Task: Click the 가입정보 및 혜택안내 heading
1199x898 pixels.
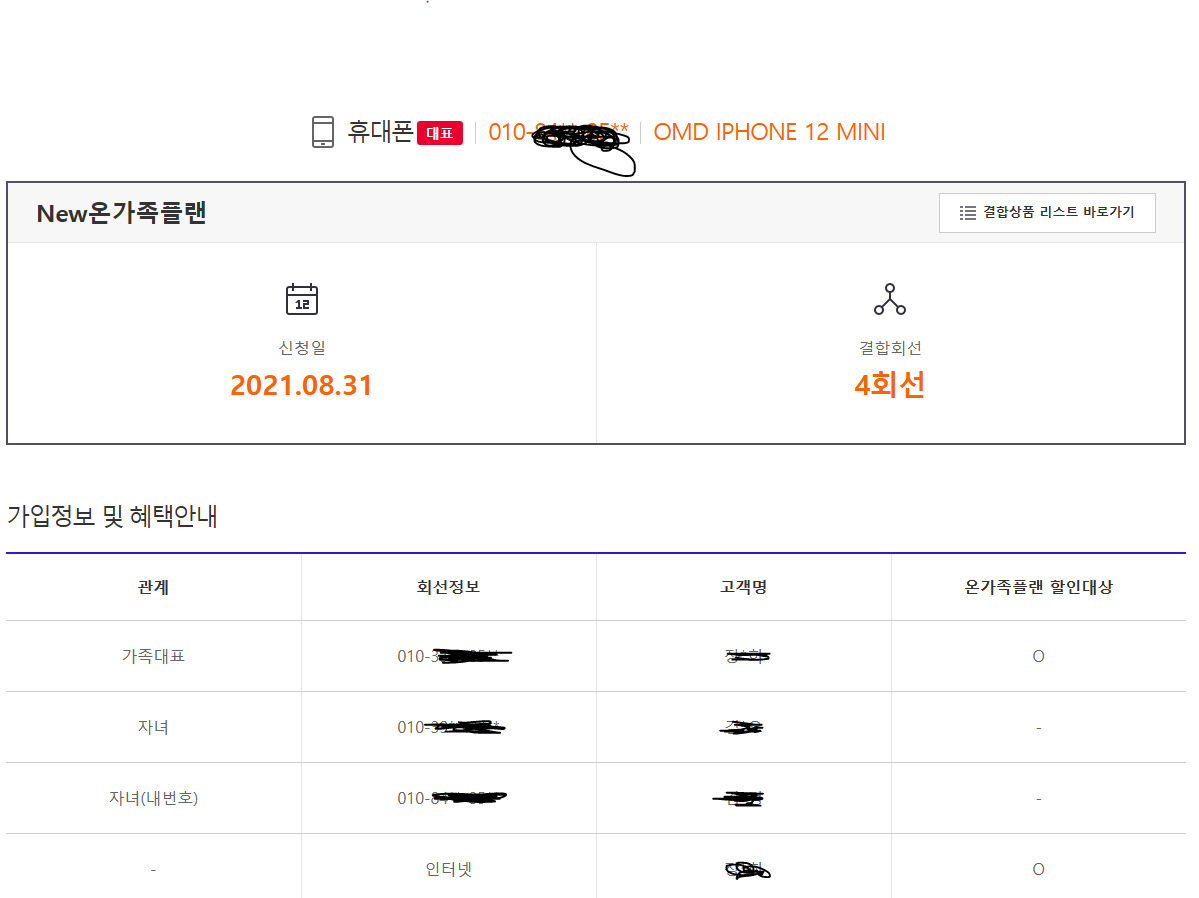Action: pos(112,516)
